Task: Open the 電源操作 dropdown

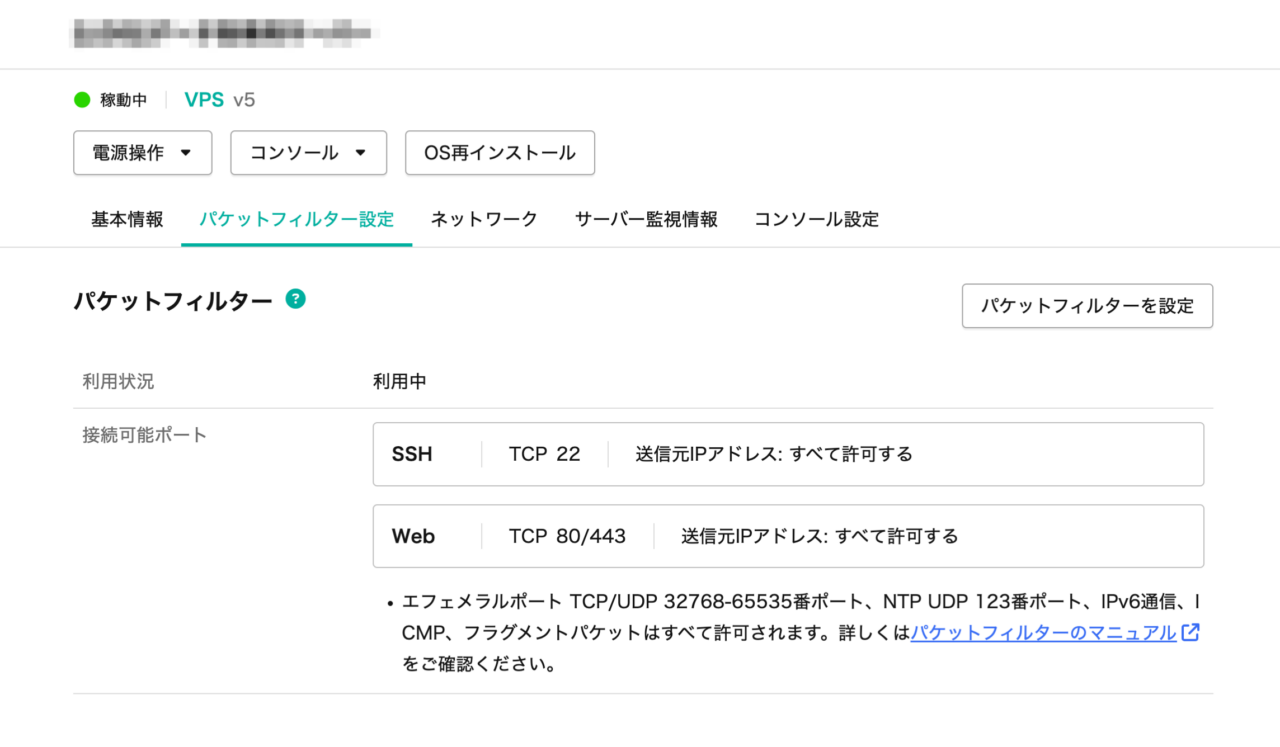Action: 142,153
